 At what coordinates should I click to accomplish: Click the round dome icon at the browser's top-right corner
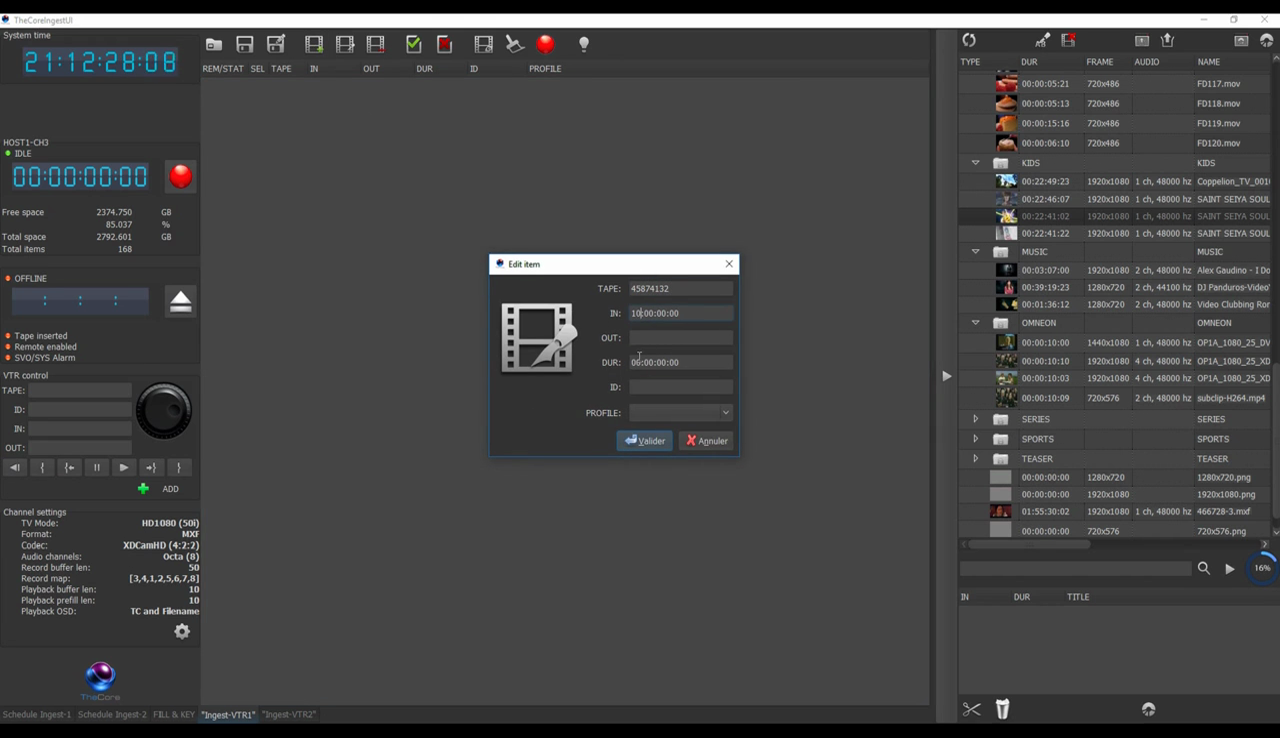tap(1266, 40)
